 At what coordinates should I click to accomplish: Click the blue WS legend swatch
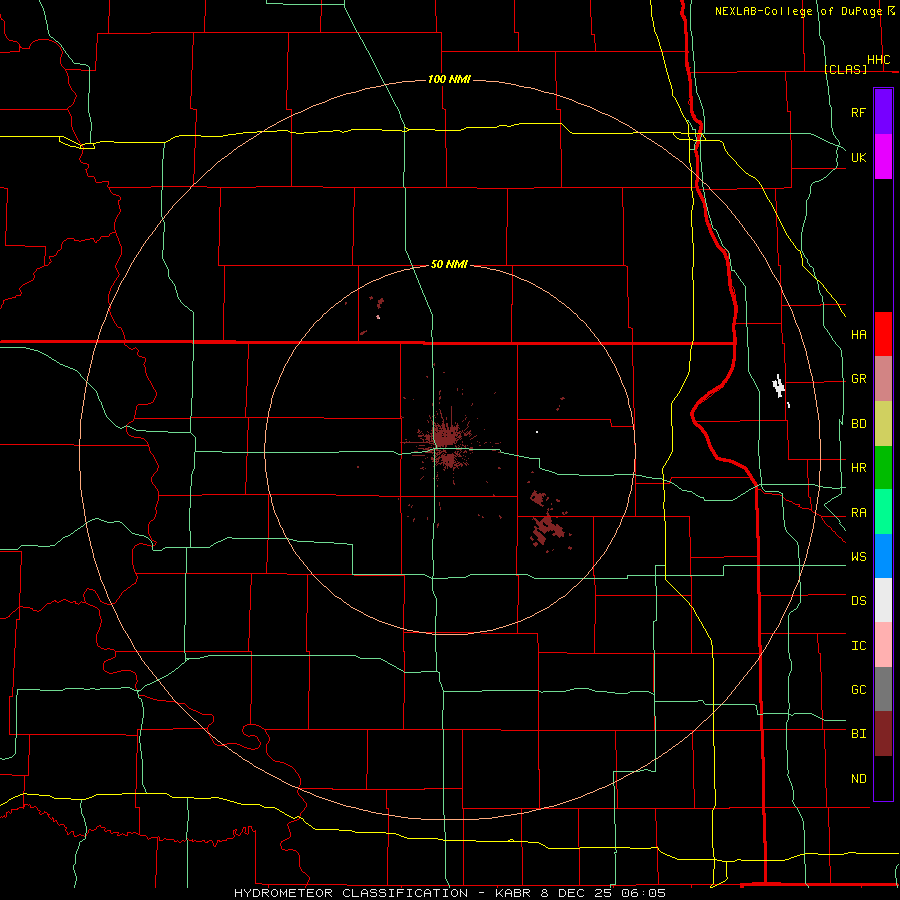click(x=883, y=556)
